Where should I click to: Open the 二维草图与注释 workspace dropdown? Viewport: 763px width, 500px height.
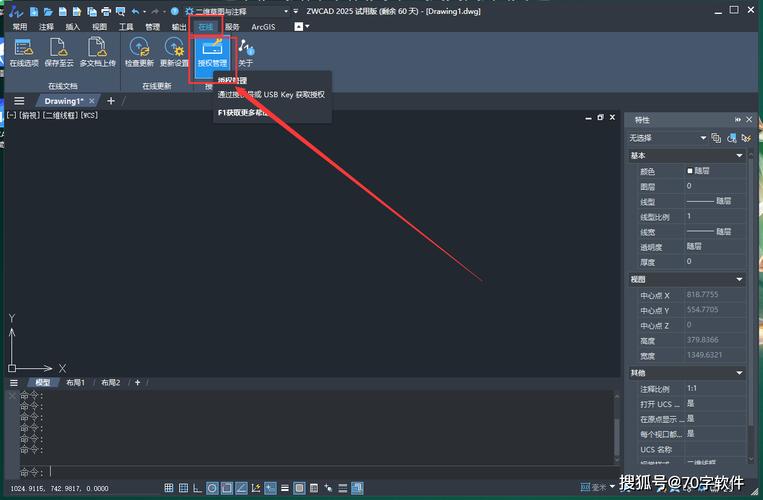click(238, 11)
